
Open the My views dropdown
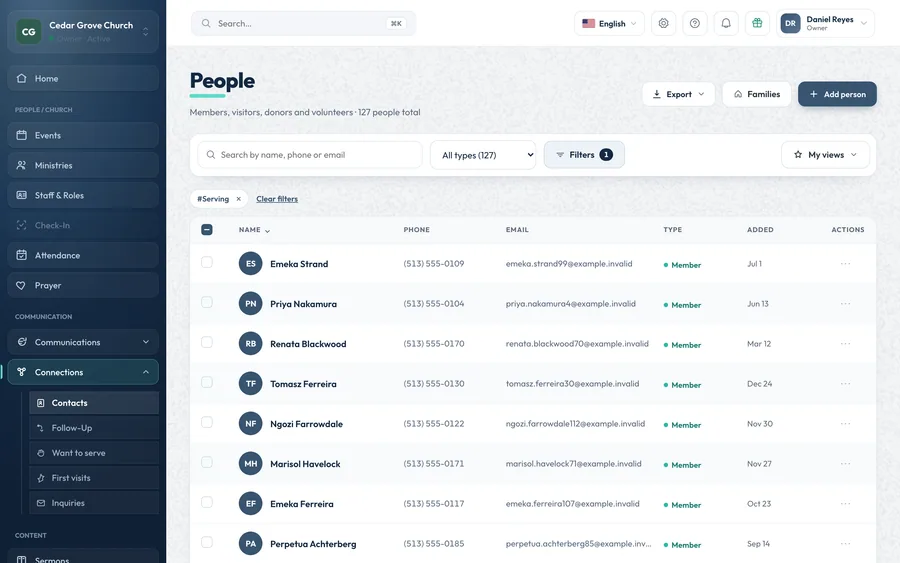pyautogui.click(x=825, y=155)
